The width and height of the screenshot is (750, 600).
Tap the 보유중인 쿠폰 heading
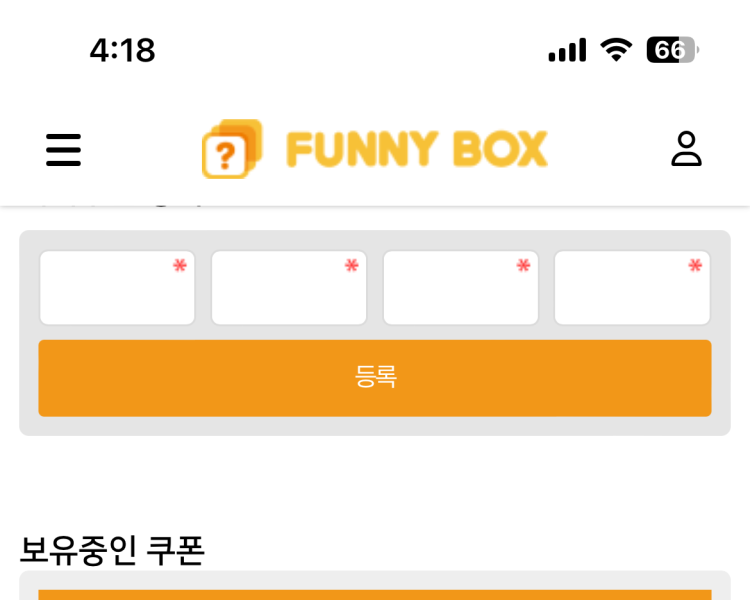tap(112, 550)
